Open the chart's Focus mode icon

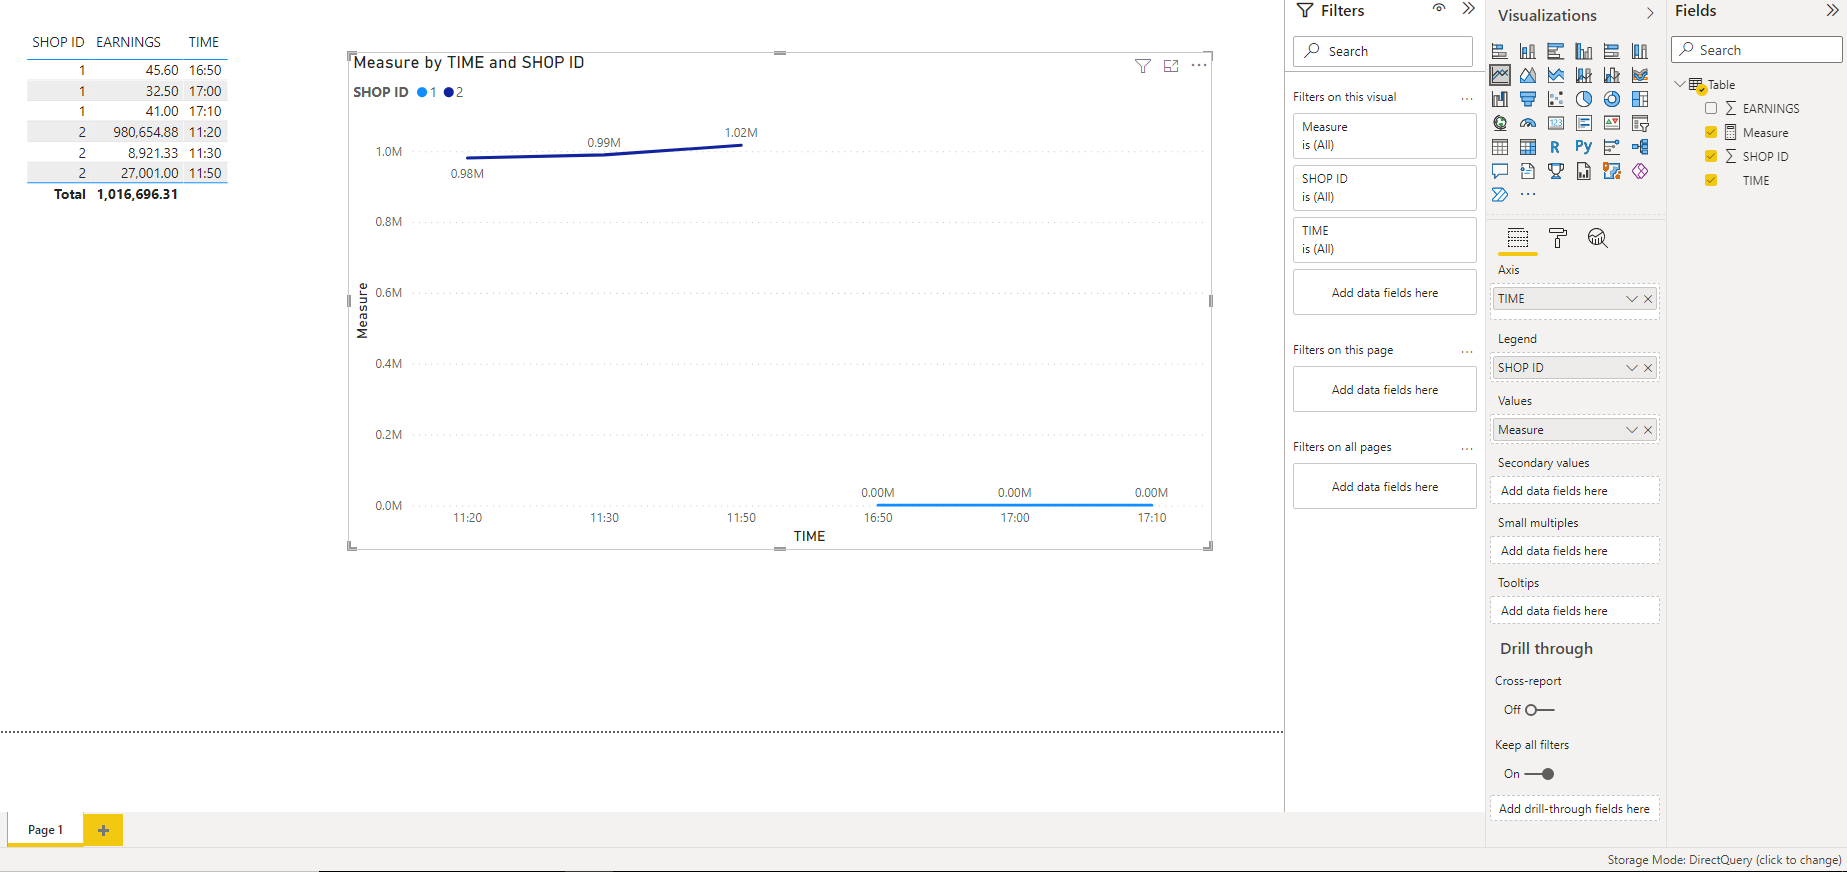coord(1171,66)
